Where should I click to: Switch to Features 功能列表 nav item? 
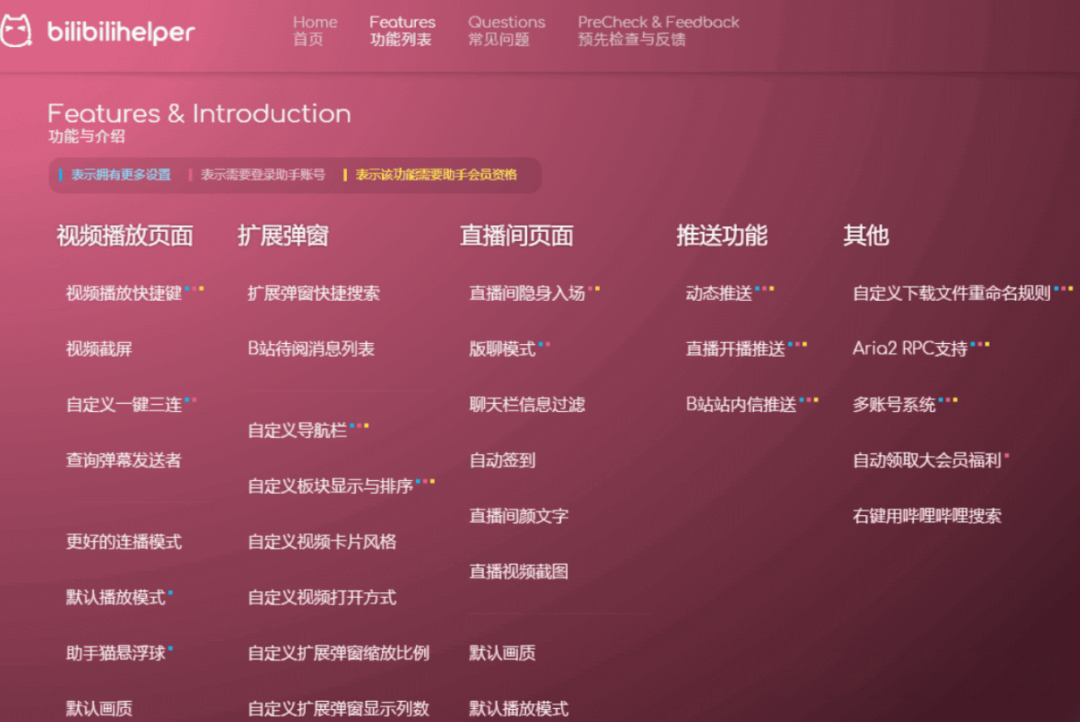[402, 31]
